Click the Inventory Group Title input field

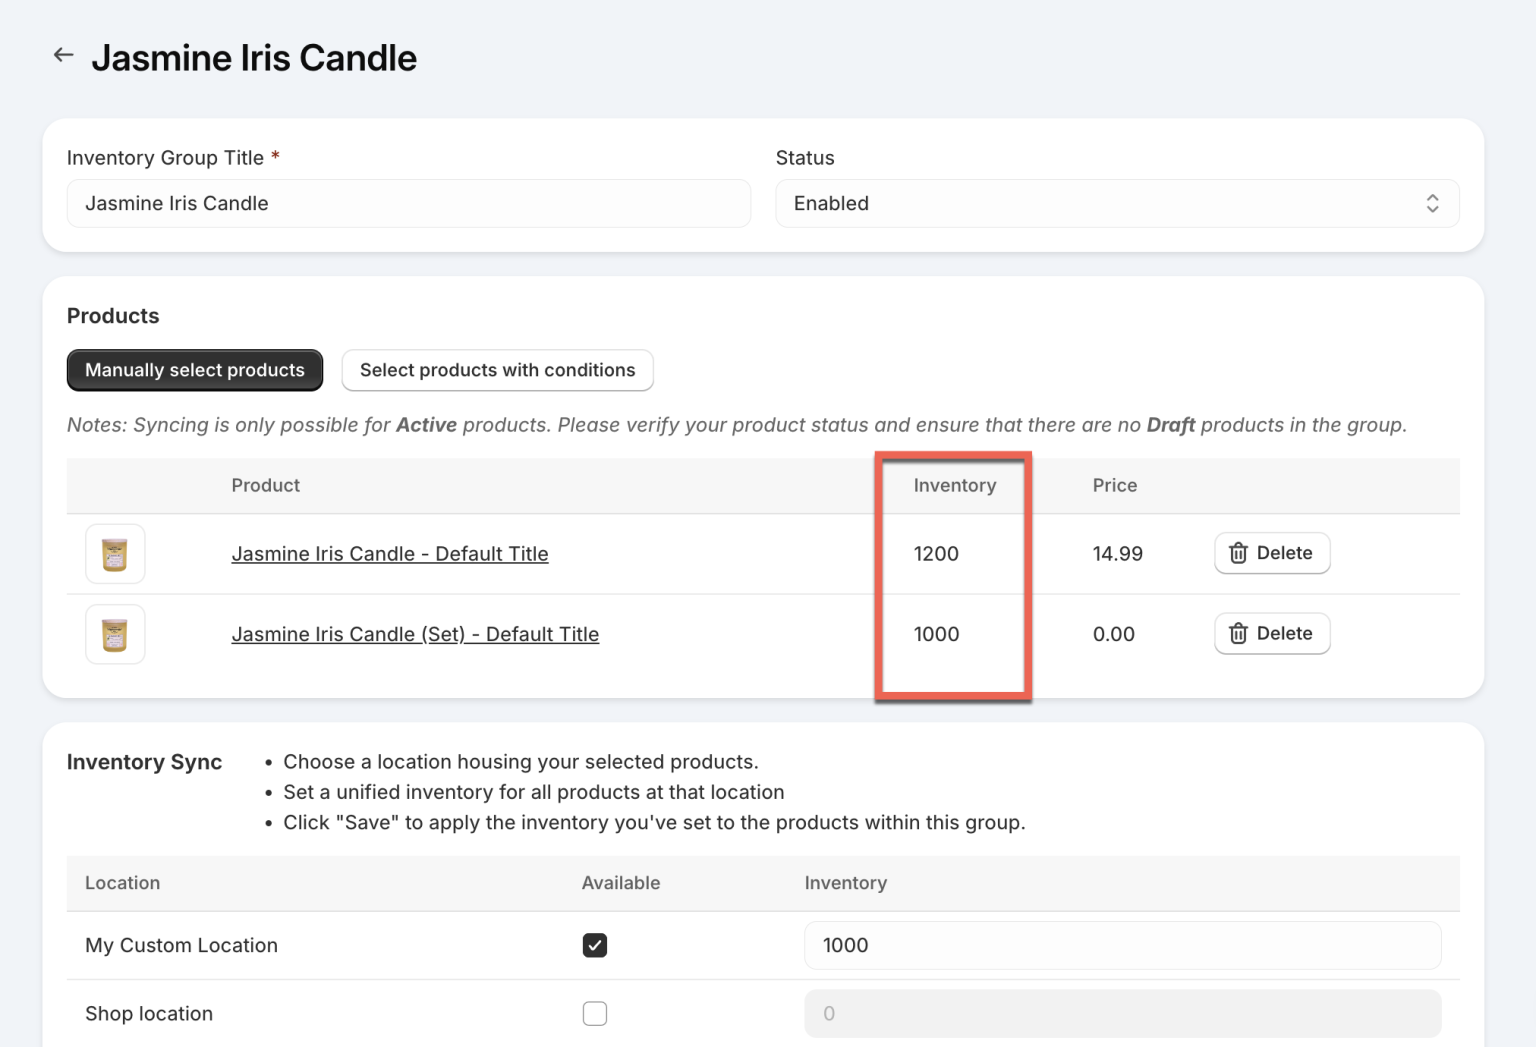click(x=409, y=203)
